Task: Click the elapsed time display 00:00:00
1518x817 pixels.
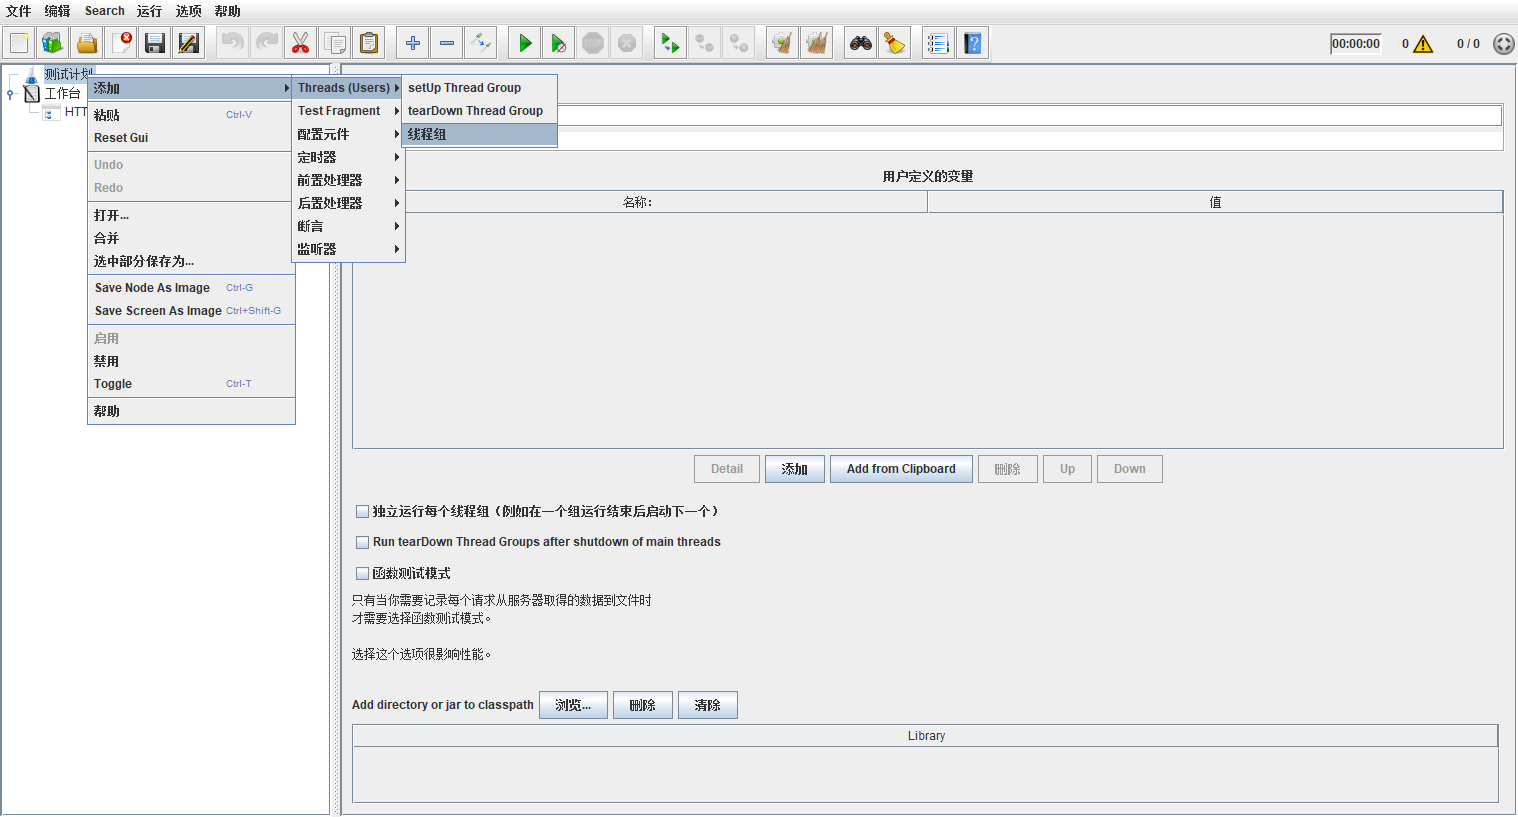Action: (x=1355, y=43)
